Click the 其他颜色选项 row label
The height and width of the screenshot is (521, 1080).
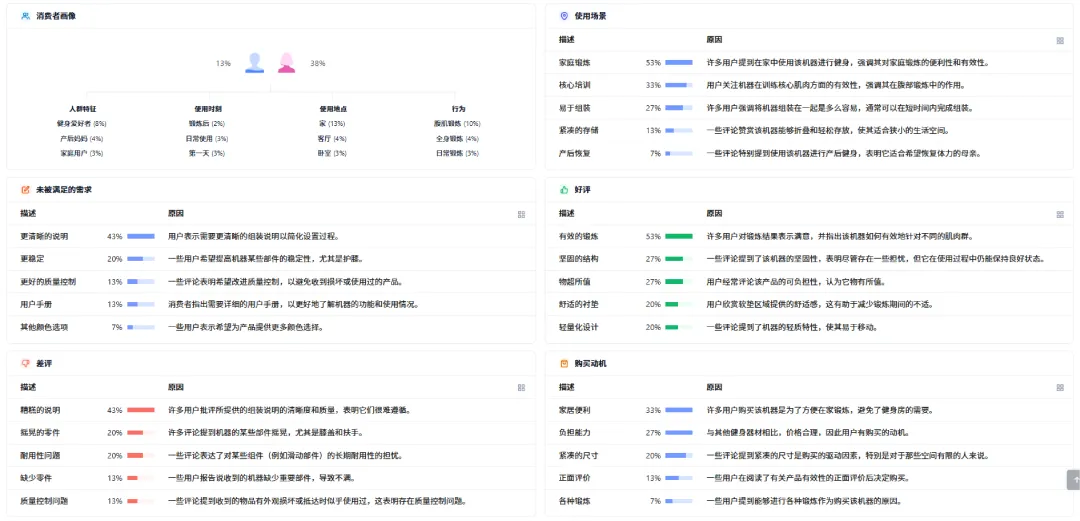[x=44, y=327]
